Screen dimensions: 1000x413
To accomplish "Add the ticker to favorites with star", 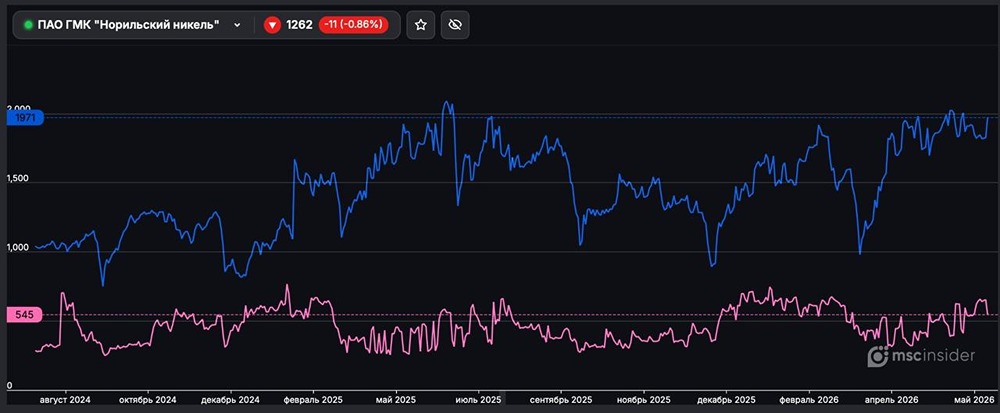I will [420, 25].
